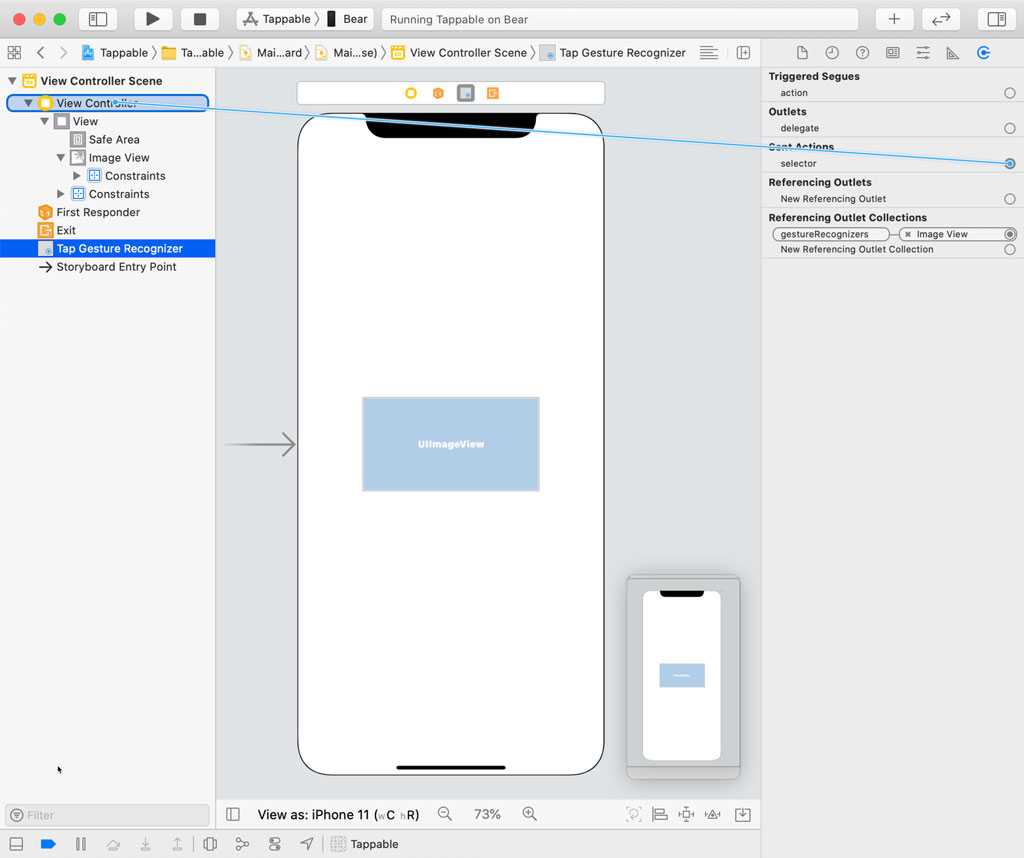
Task: Select Tap Gesture Recognizer in the outline
Action: pyautogui.click(x=108, y=249)
